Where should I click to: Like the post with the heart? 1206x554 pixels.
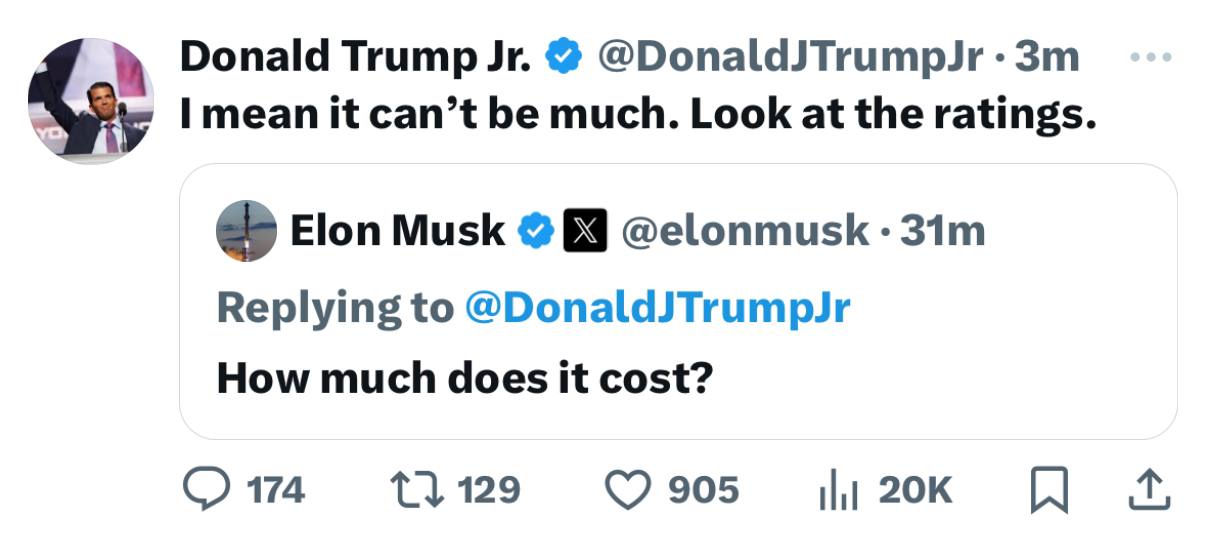[630, 489]
